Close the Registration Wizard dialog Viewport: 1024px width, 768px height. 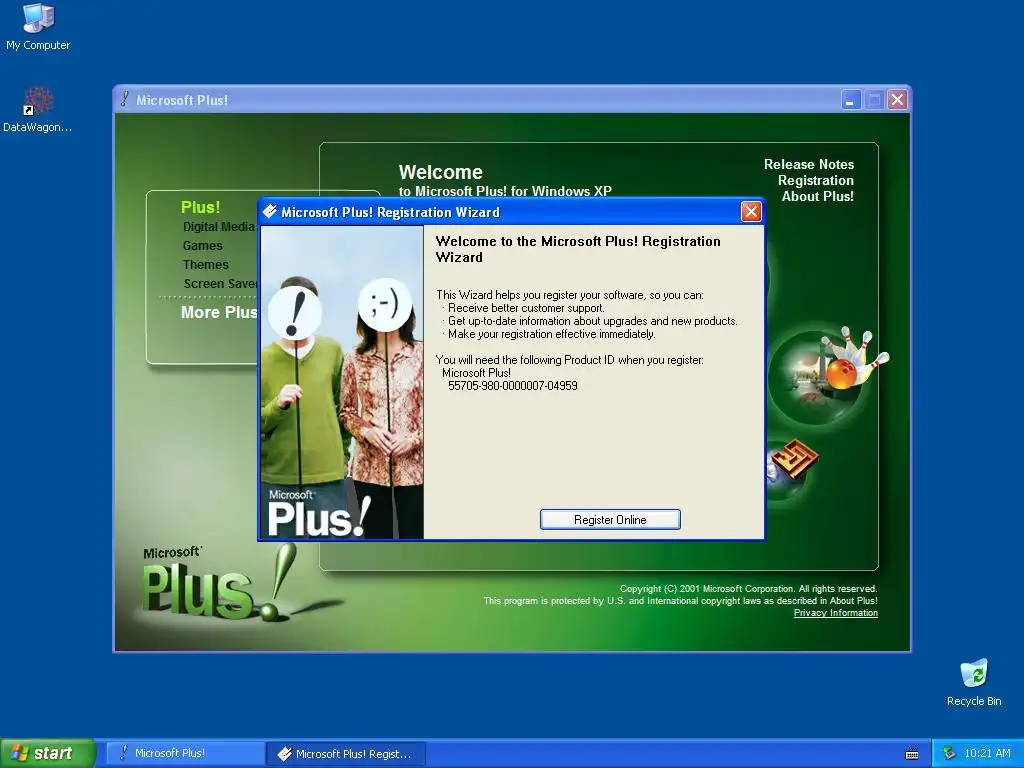click(751, 212)
